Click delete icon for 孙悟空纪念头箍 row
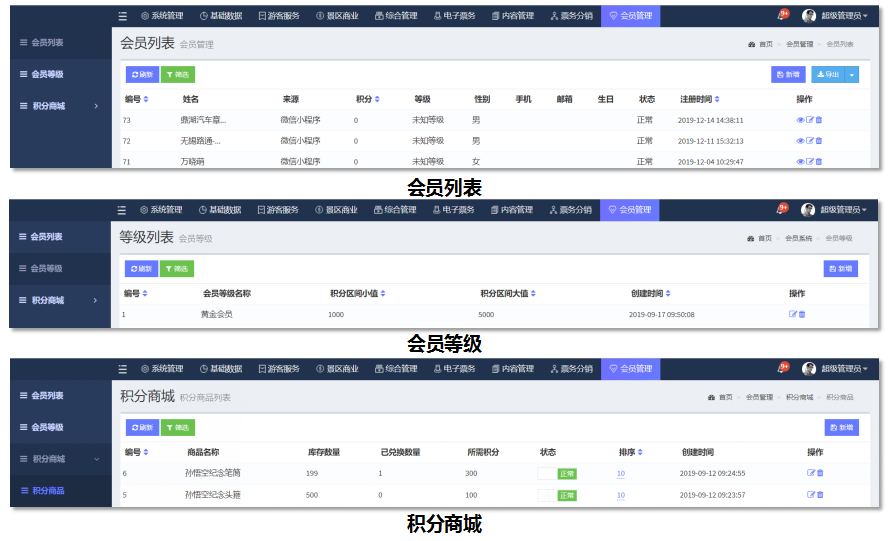893x541 pixels. (820, 495)
